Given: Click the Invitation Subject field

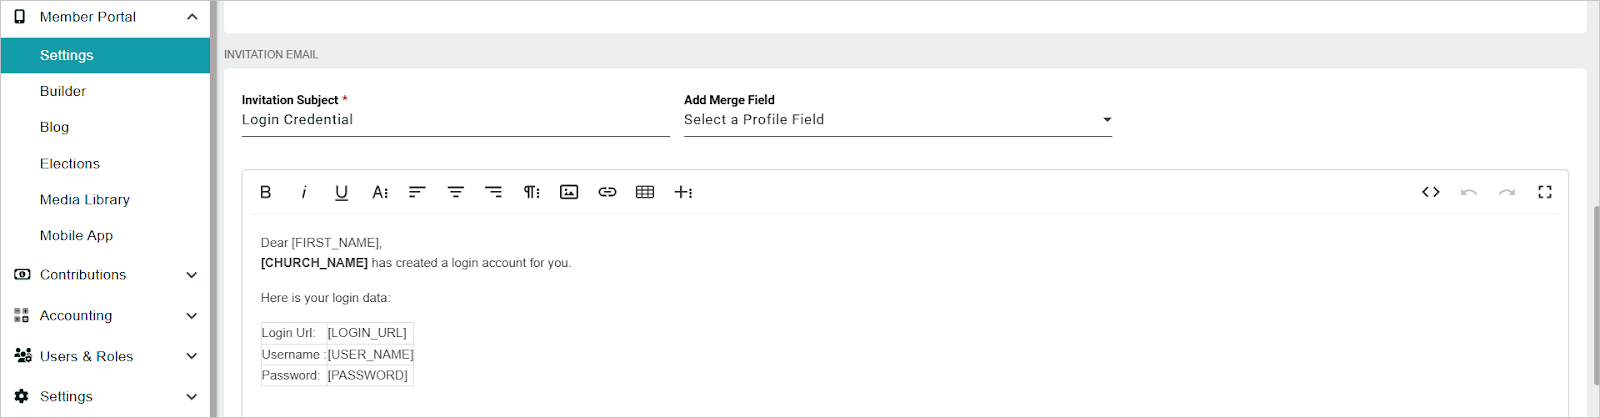Looking at the screenshot, I should pos(455,120).
